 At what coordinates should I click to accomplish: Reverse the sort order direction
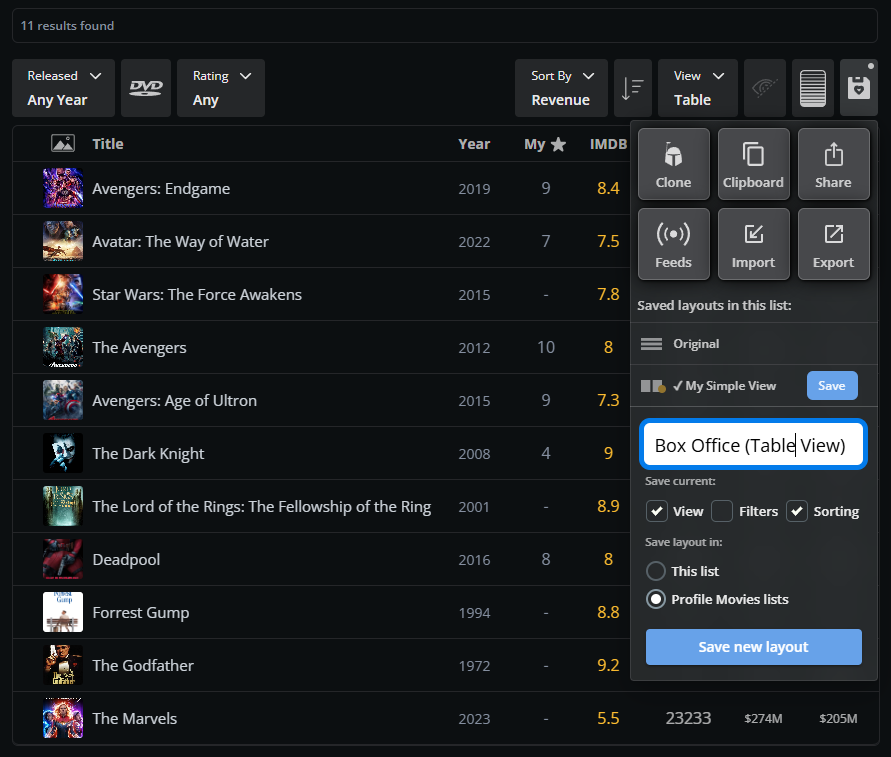[632, 88]
